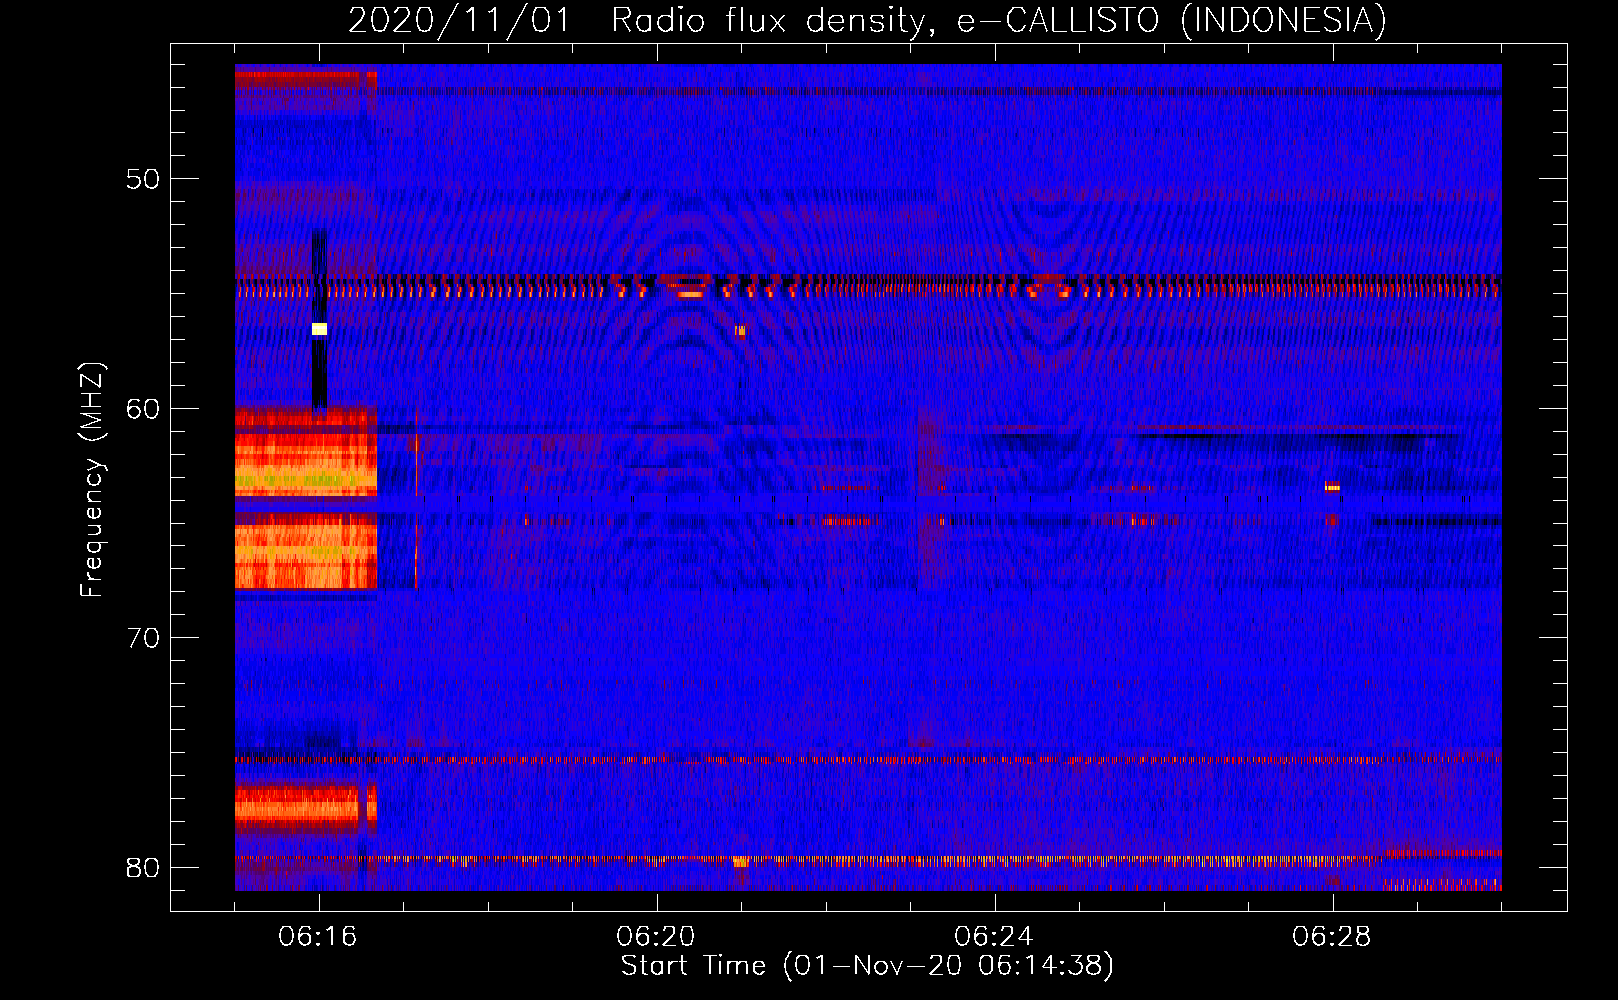Click the small bright burst at 06:28 near 63 MHz
The height and width of the screenshot is (1000, 1618).
coord(1332,488)
